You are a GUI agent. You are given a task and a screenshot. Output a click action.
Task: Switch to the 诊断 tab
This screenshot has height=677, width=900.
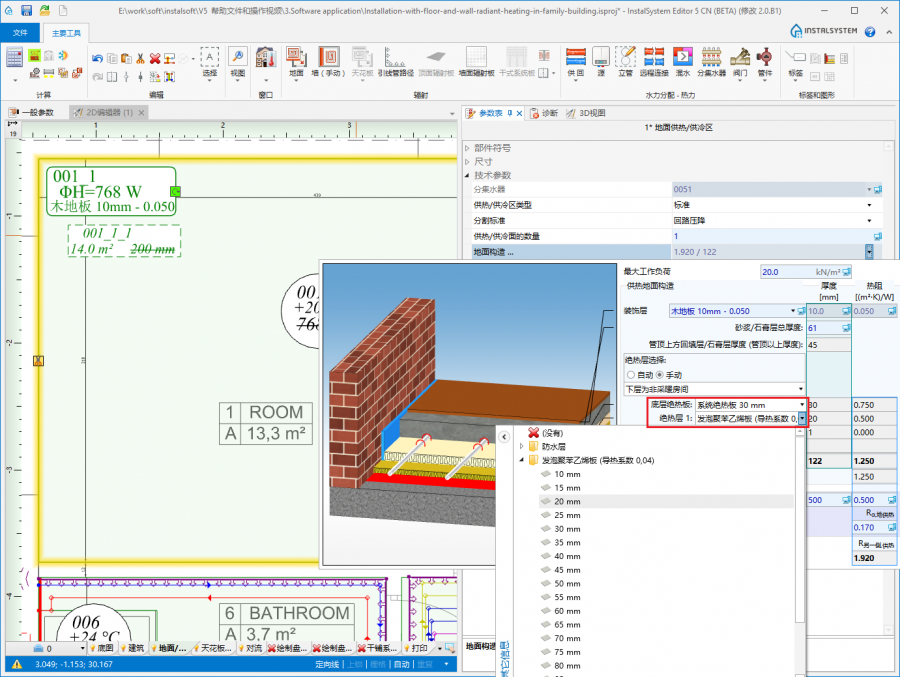[x=544, y=113]
